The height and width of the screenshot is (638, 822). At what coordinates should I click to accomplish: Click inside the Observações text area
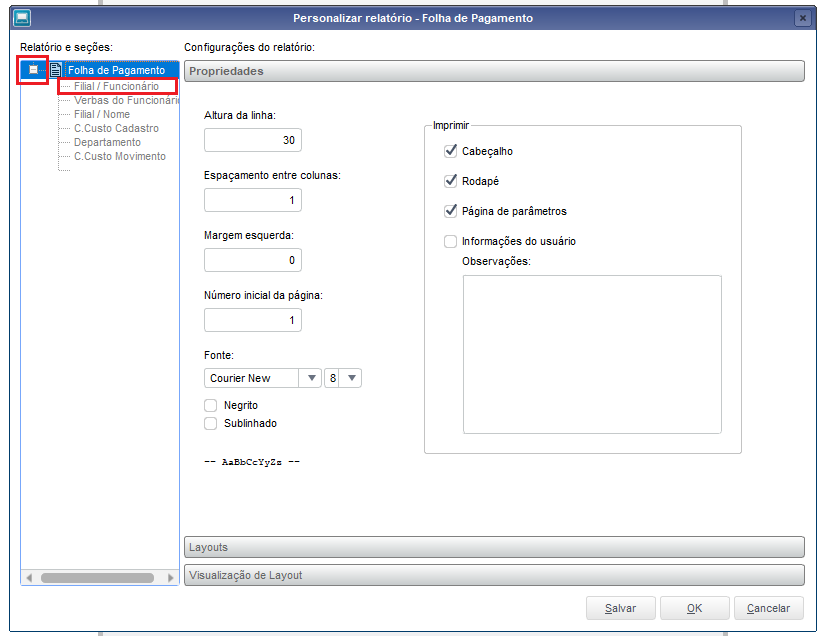(x=592, y=354)
